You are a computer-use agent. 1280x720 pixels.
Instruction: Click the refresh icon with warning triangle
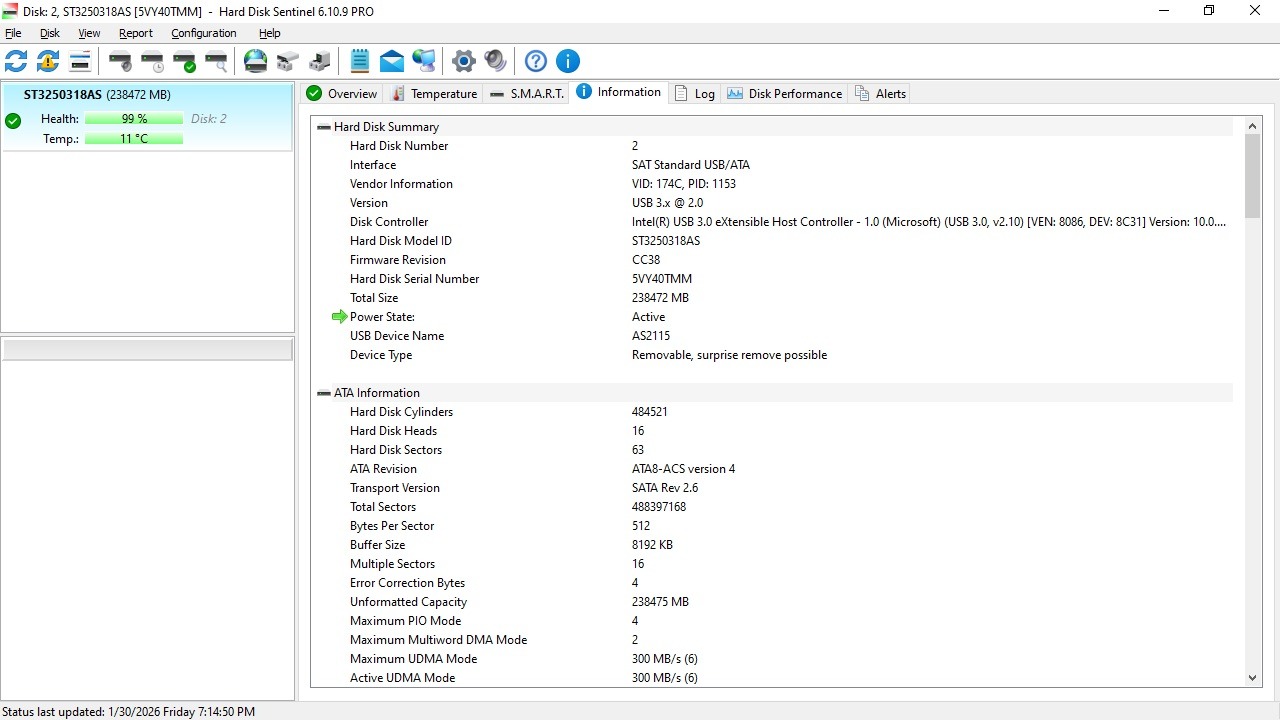coord(48,61)
